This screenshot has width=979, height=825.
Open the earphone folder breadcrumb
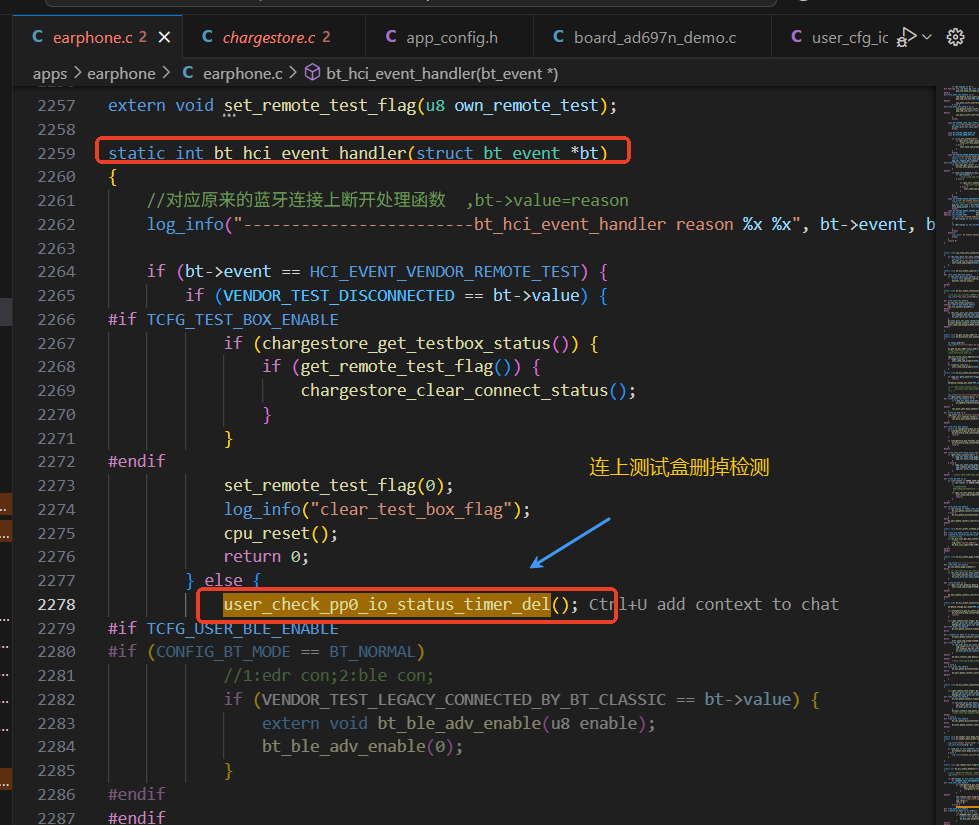pos(121,74)
